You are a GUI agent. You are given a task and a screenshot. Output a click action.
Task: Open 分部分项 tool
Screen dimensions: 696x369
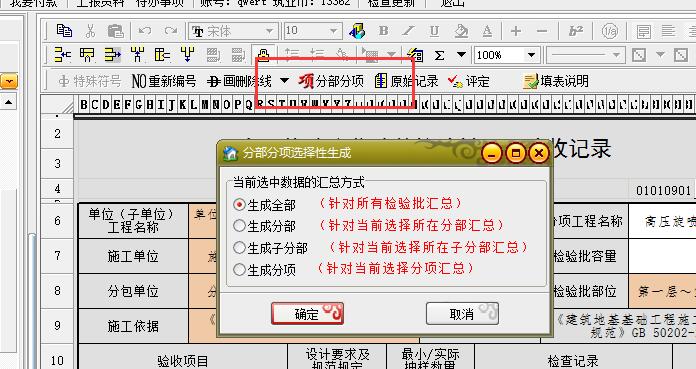(331, 81)
